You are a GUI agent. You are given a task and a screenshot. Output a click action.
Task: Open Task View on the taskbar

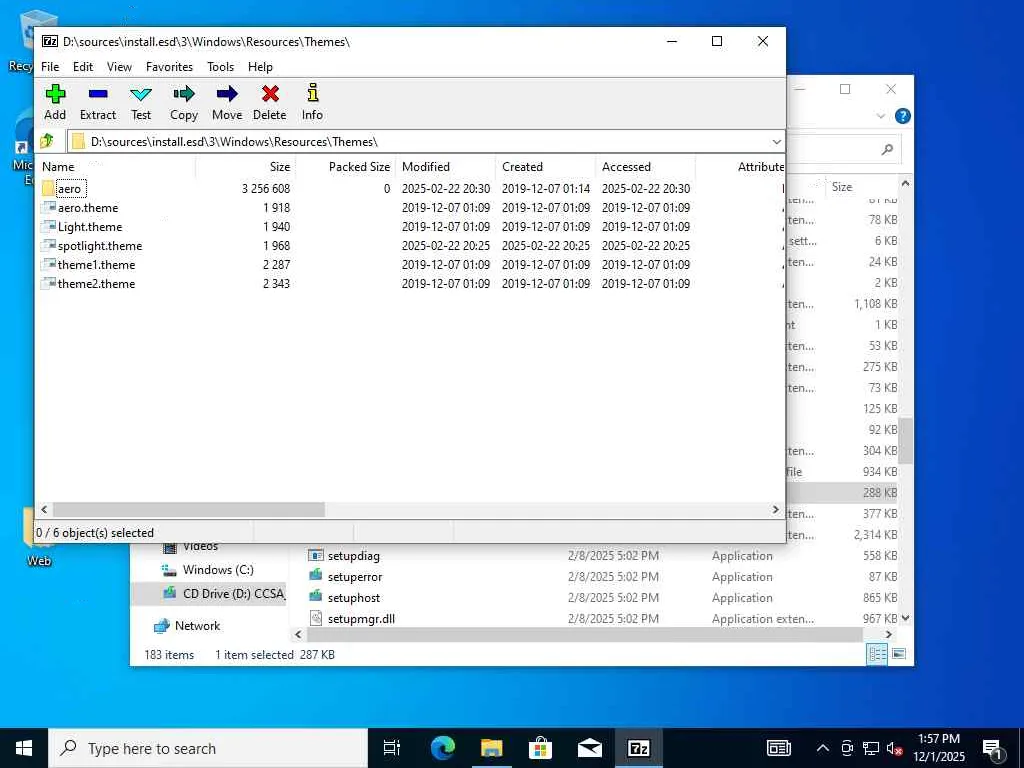pyautogui.click(x=392, y=748)
